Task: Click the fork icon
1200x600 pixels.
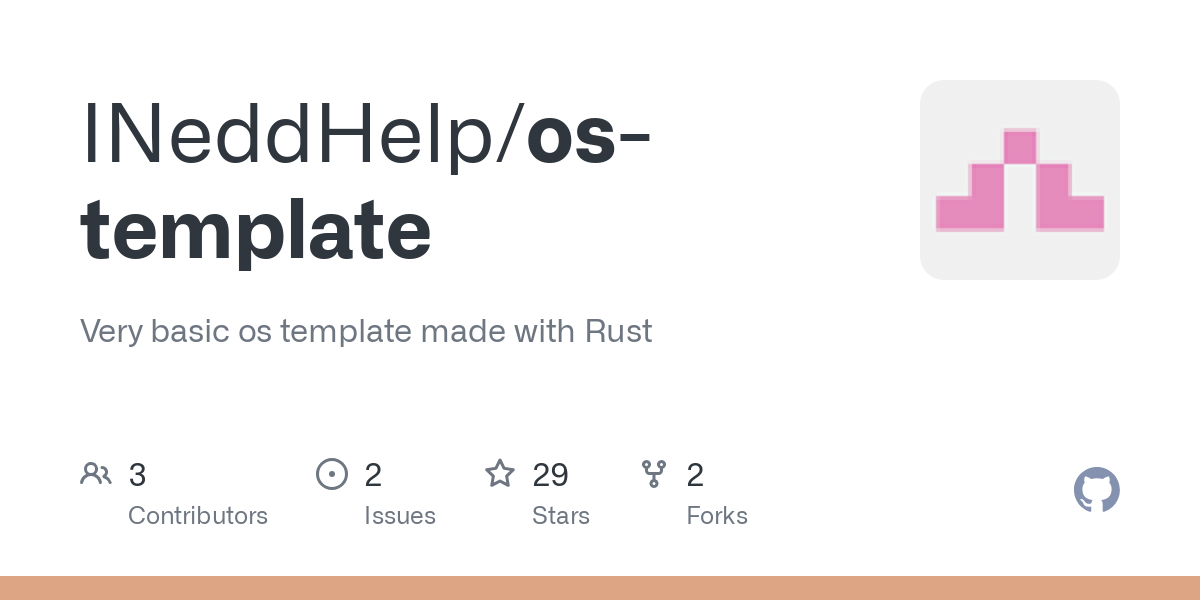Action: (x=654, y=474)
